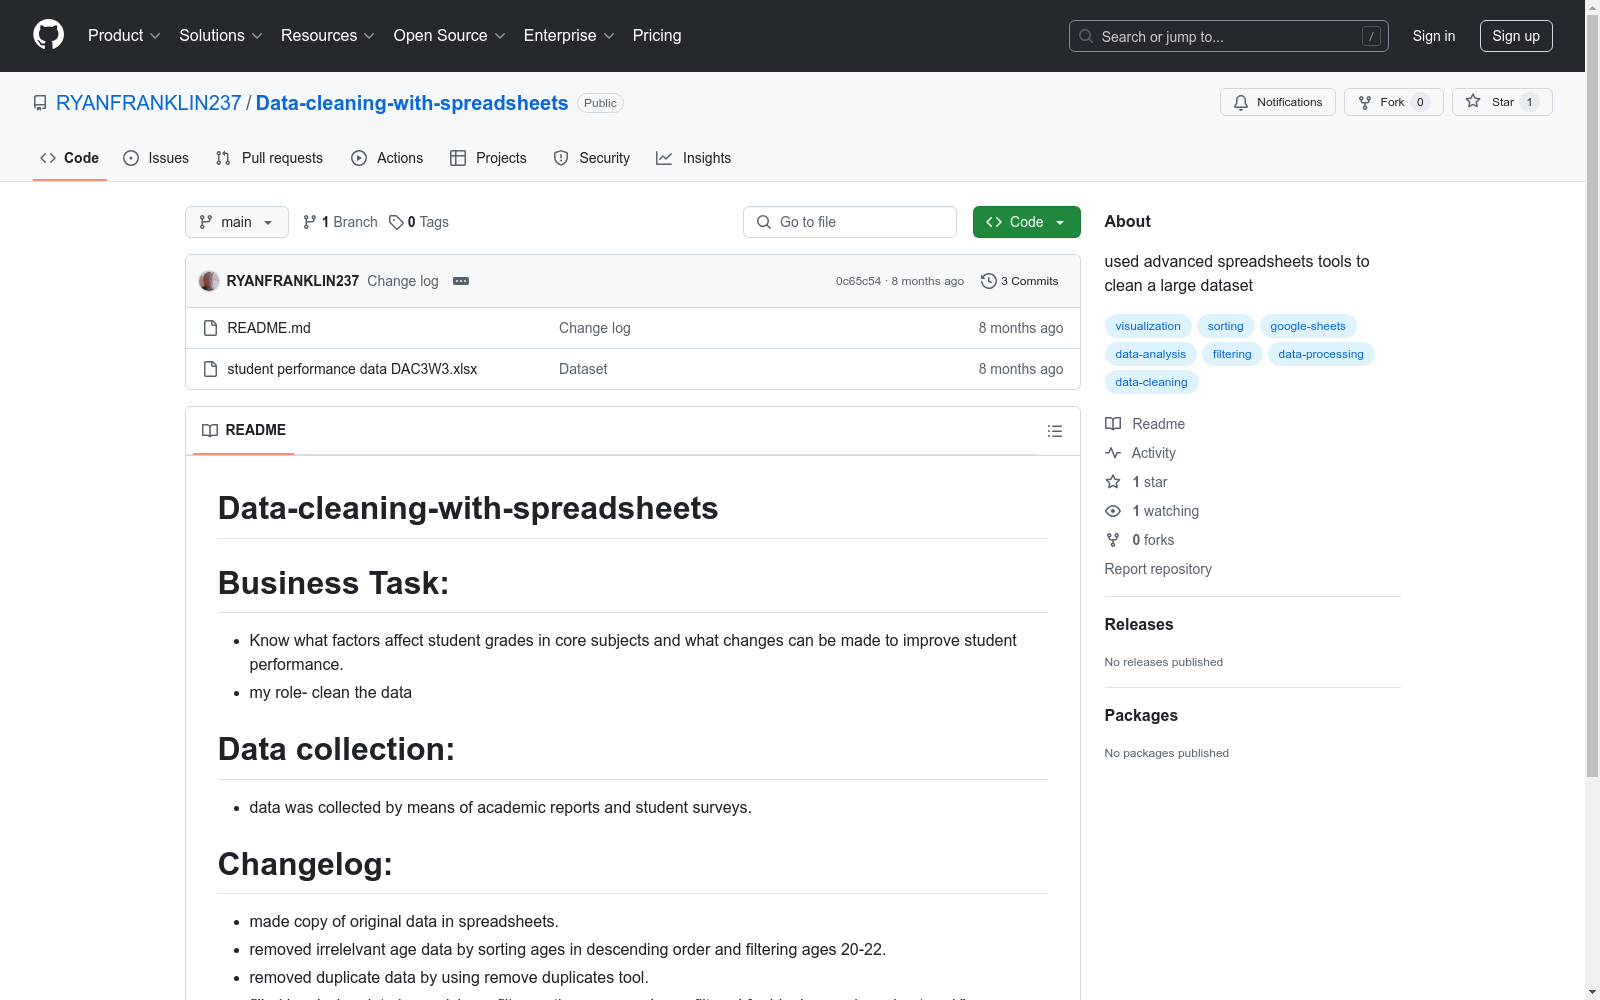Expand the Enterprise menu
The height and width of the screenshot is (1000, 1600).
coord(569,36)
